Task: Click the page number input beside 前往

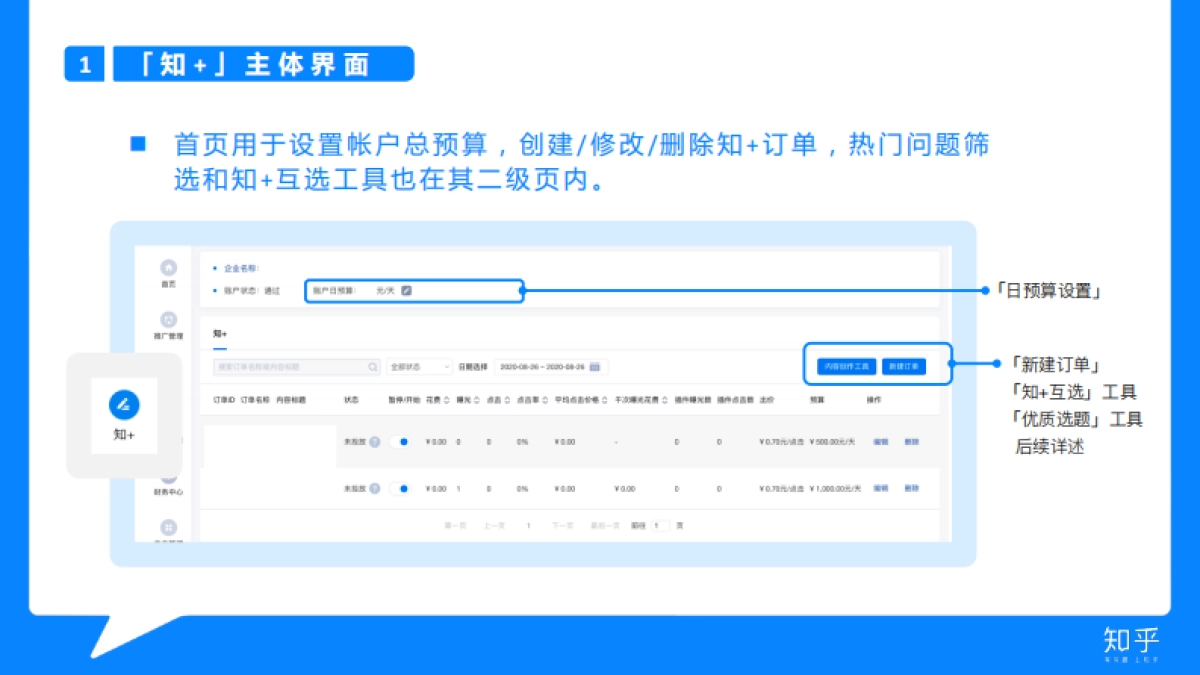Action: pyautogui.click(x=661, y=524)
